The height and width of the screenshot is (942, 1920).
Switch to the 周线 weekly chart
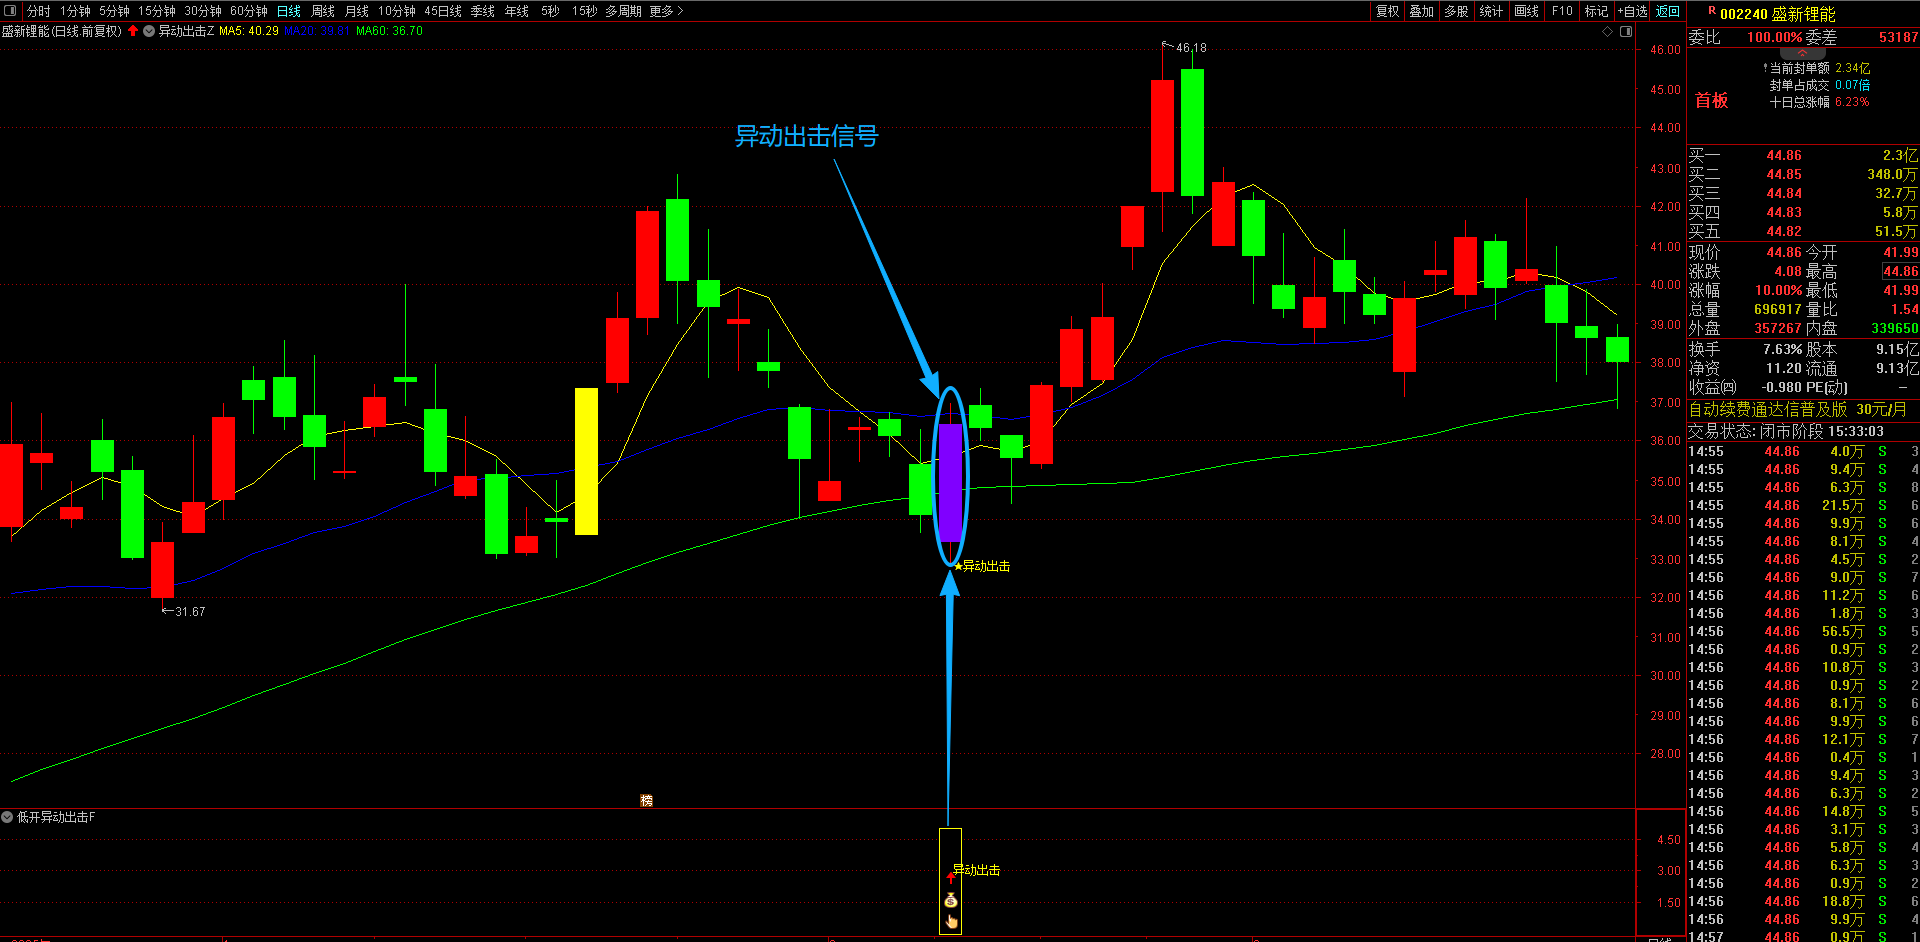tap(323, 11)
